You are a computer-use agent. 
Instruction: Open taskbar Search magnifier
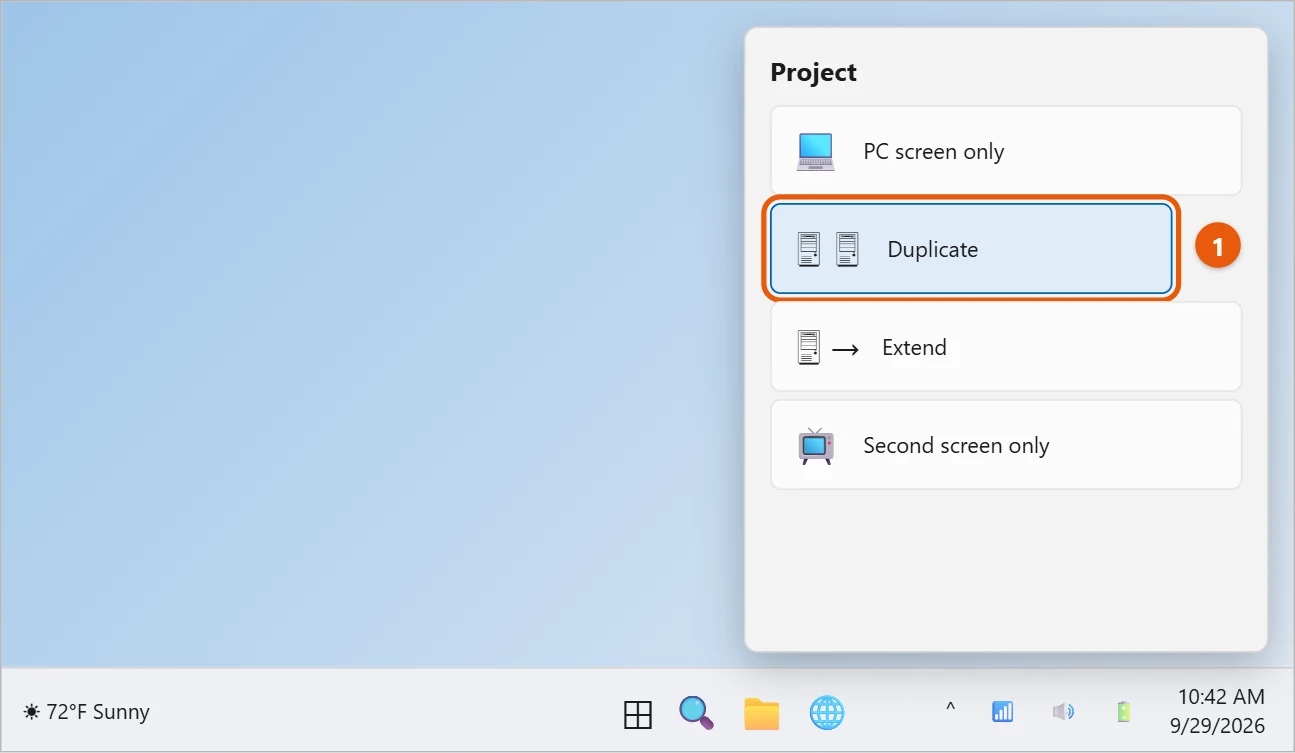click(696, 713)
